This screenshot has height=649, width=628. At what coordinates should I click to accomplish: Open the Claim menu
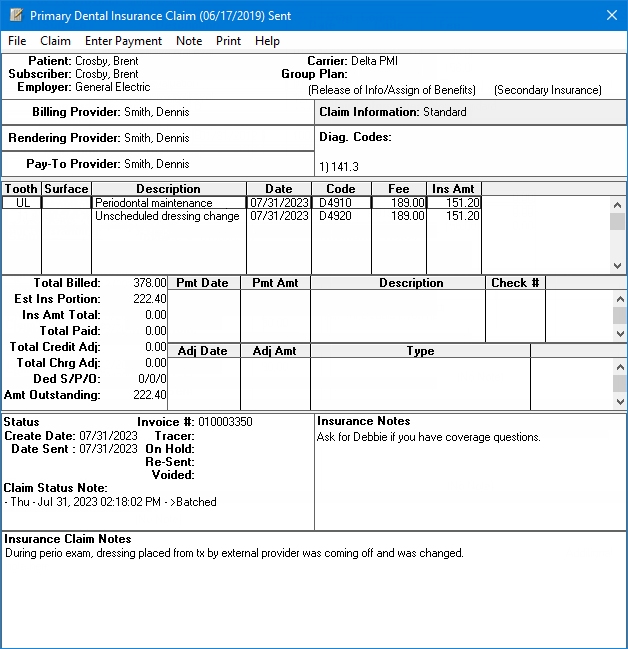pyautogui.click(x=55, y=41)
